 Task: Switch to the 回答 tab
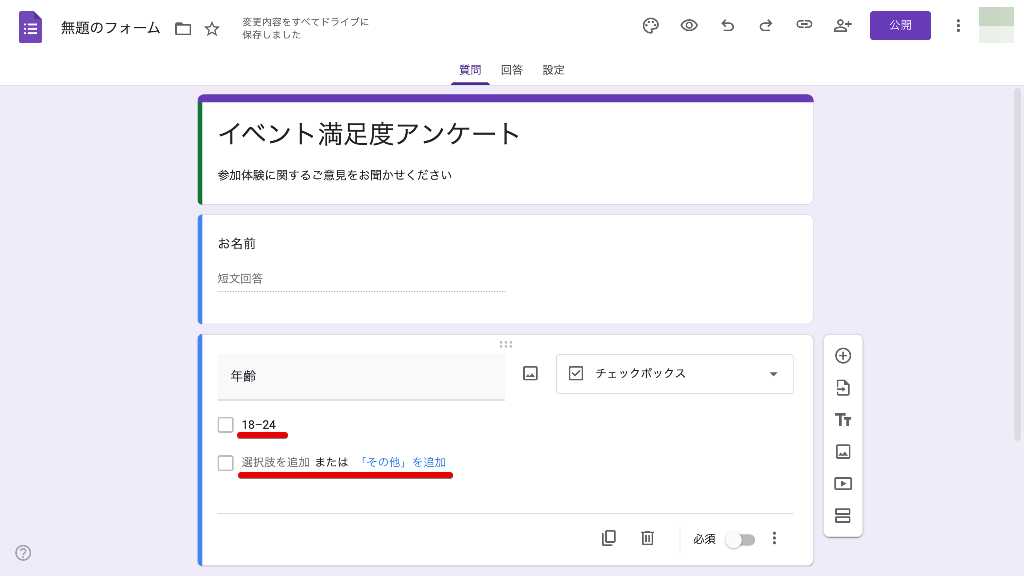(x=512, y=70)
